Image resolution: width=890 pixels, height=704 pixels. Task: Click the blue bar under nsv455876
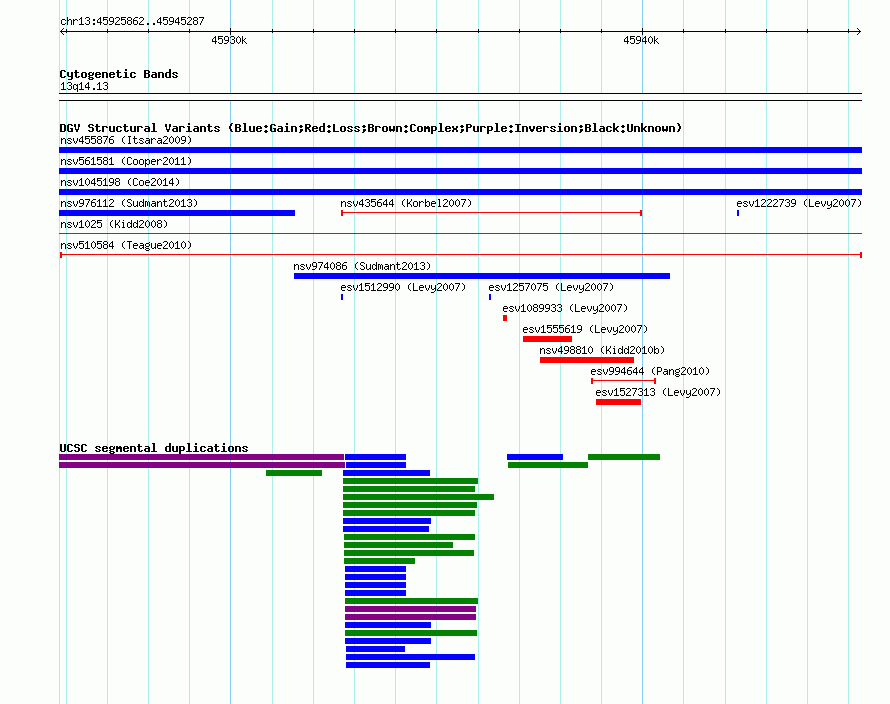[460, 150]
